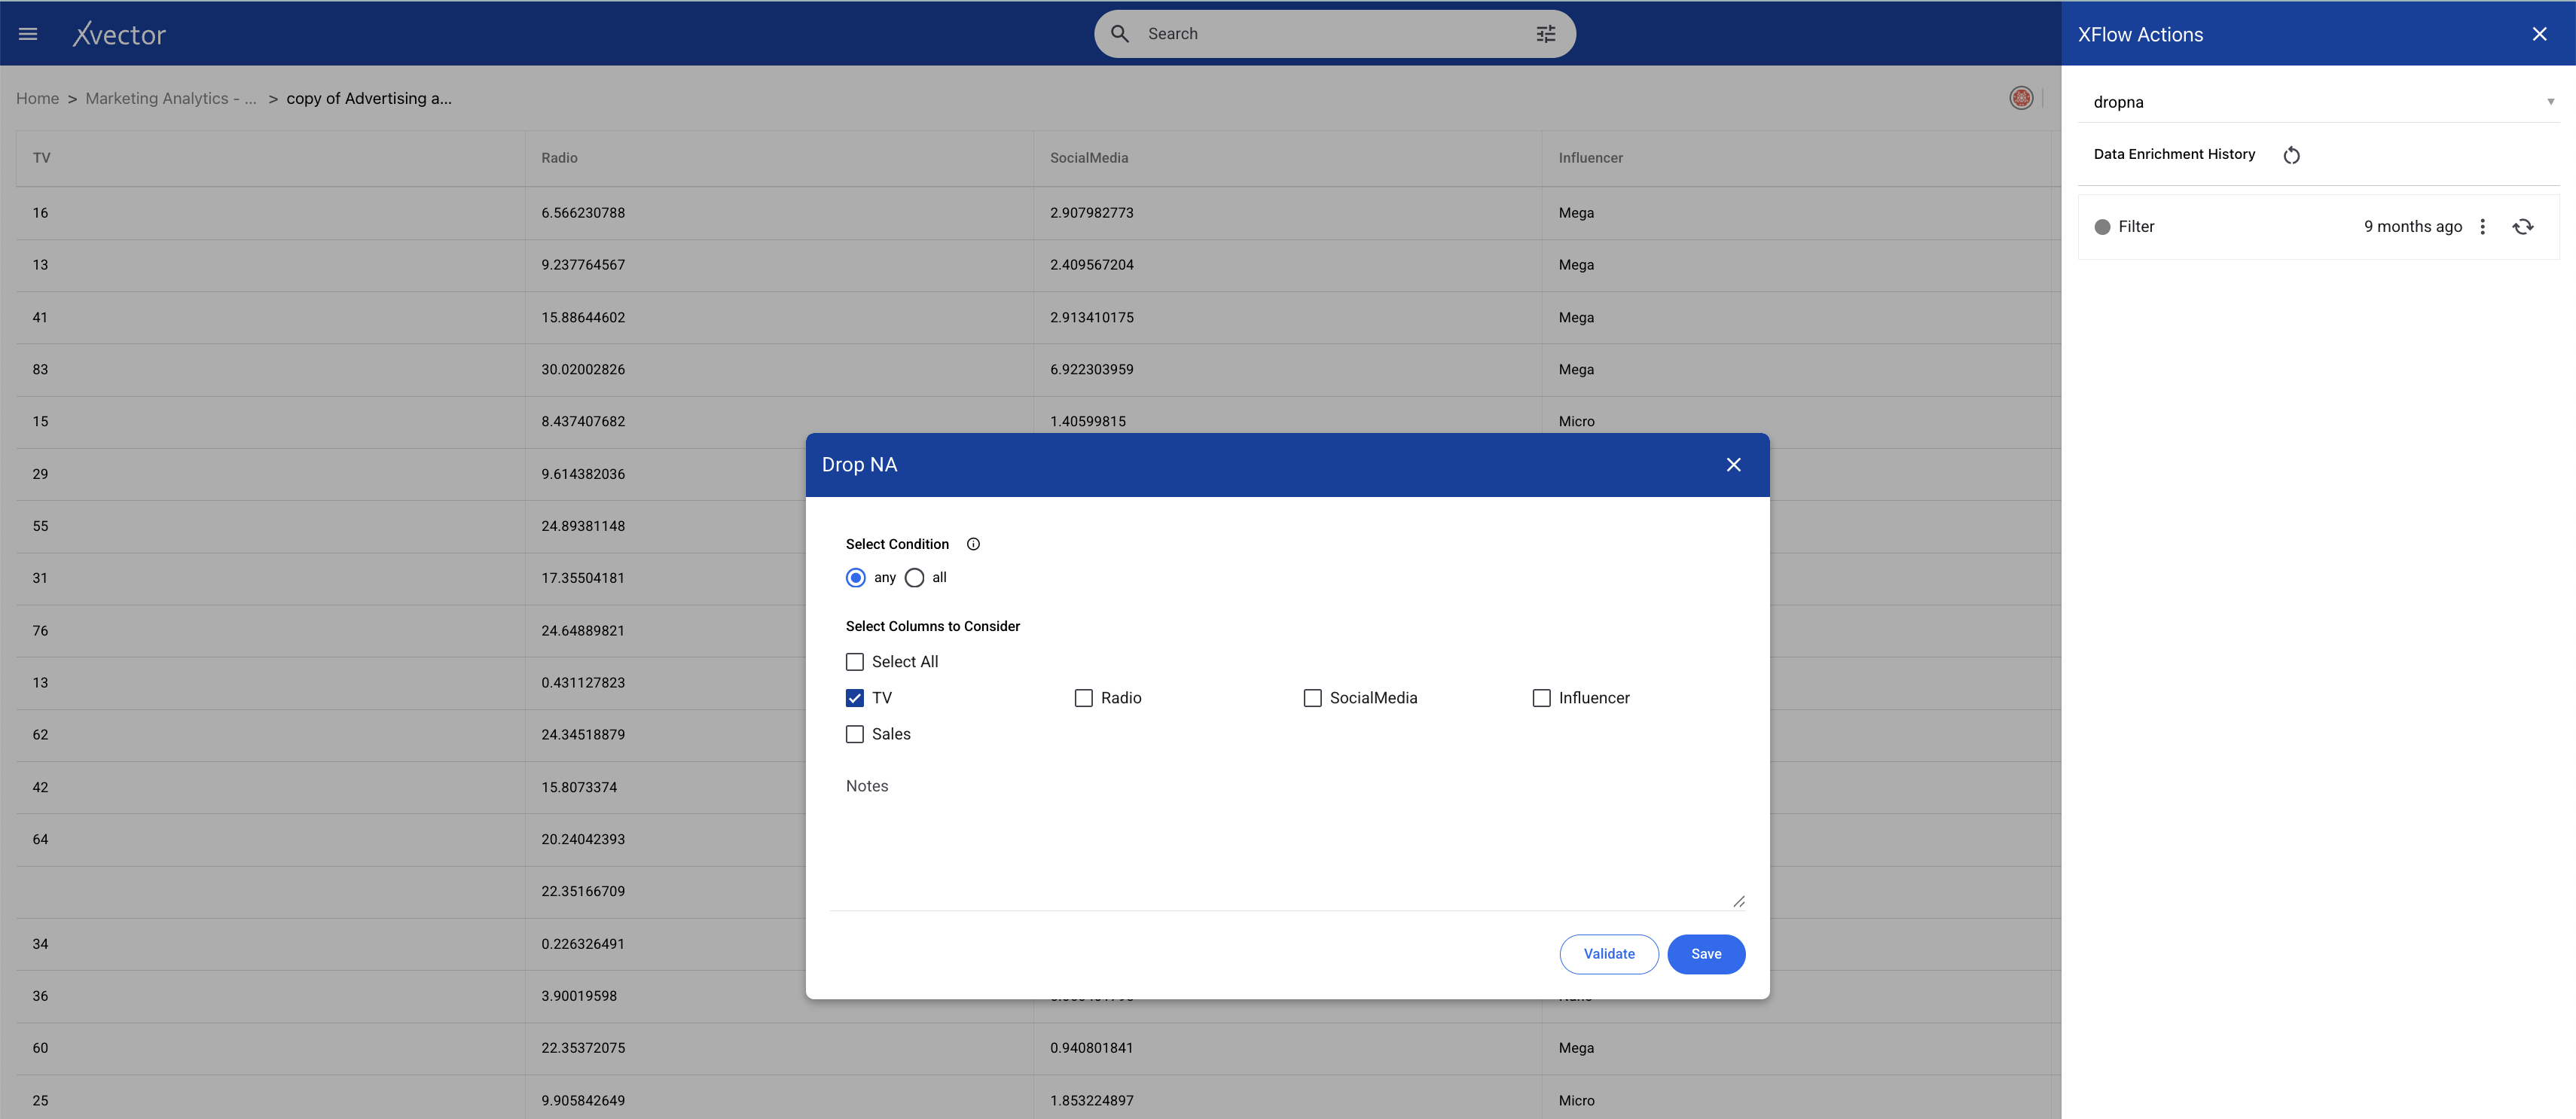Close the XFlow Actions panel
This screenshot has width=2576, height=1119.
(2539, 34)
